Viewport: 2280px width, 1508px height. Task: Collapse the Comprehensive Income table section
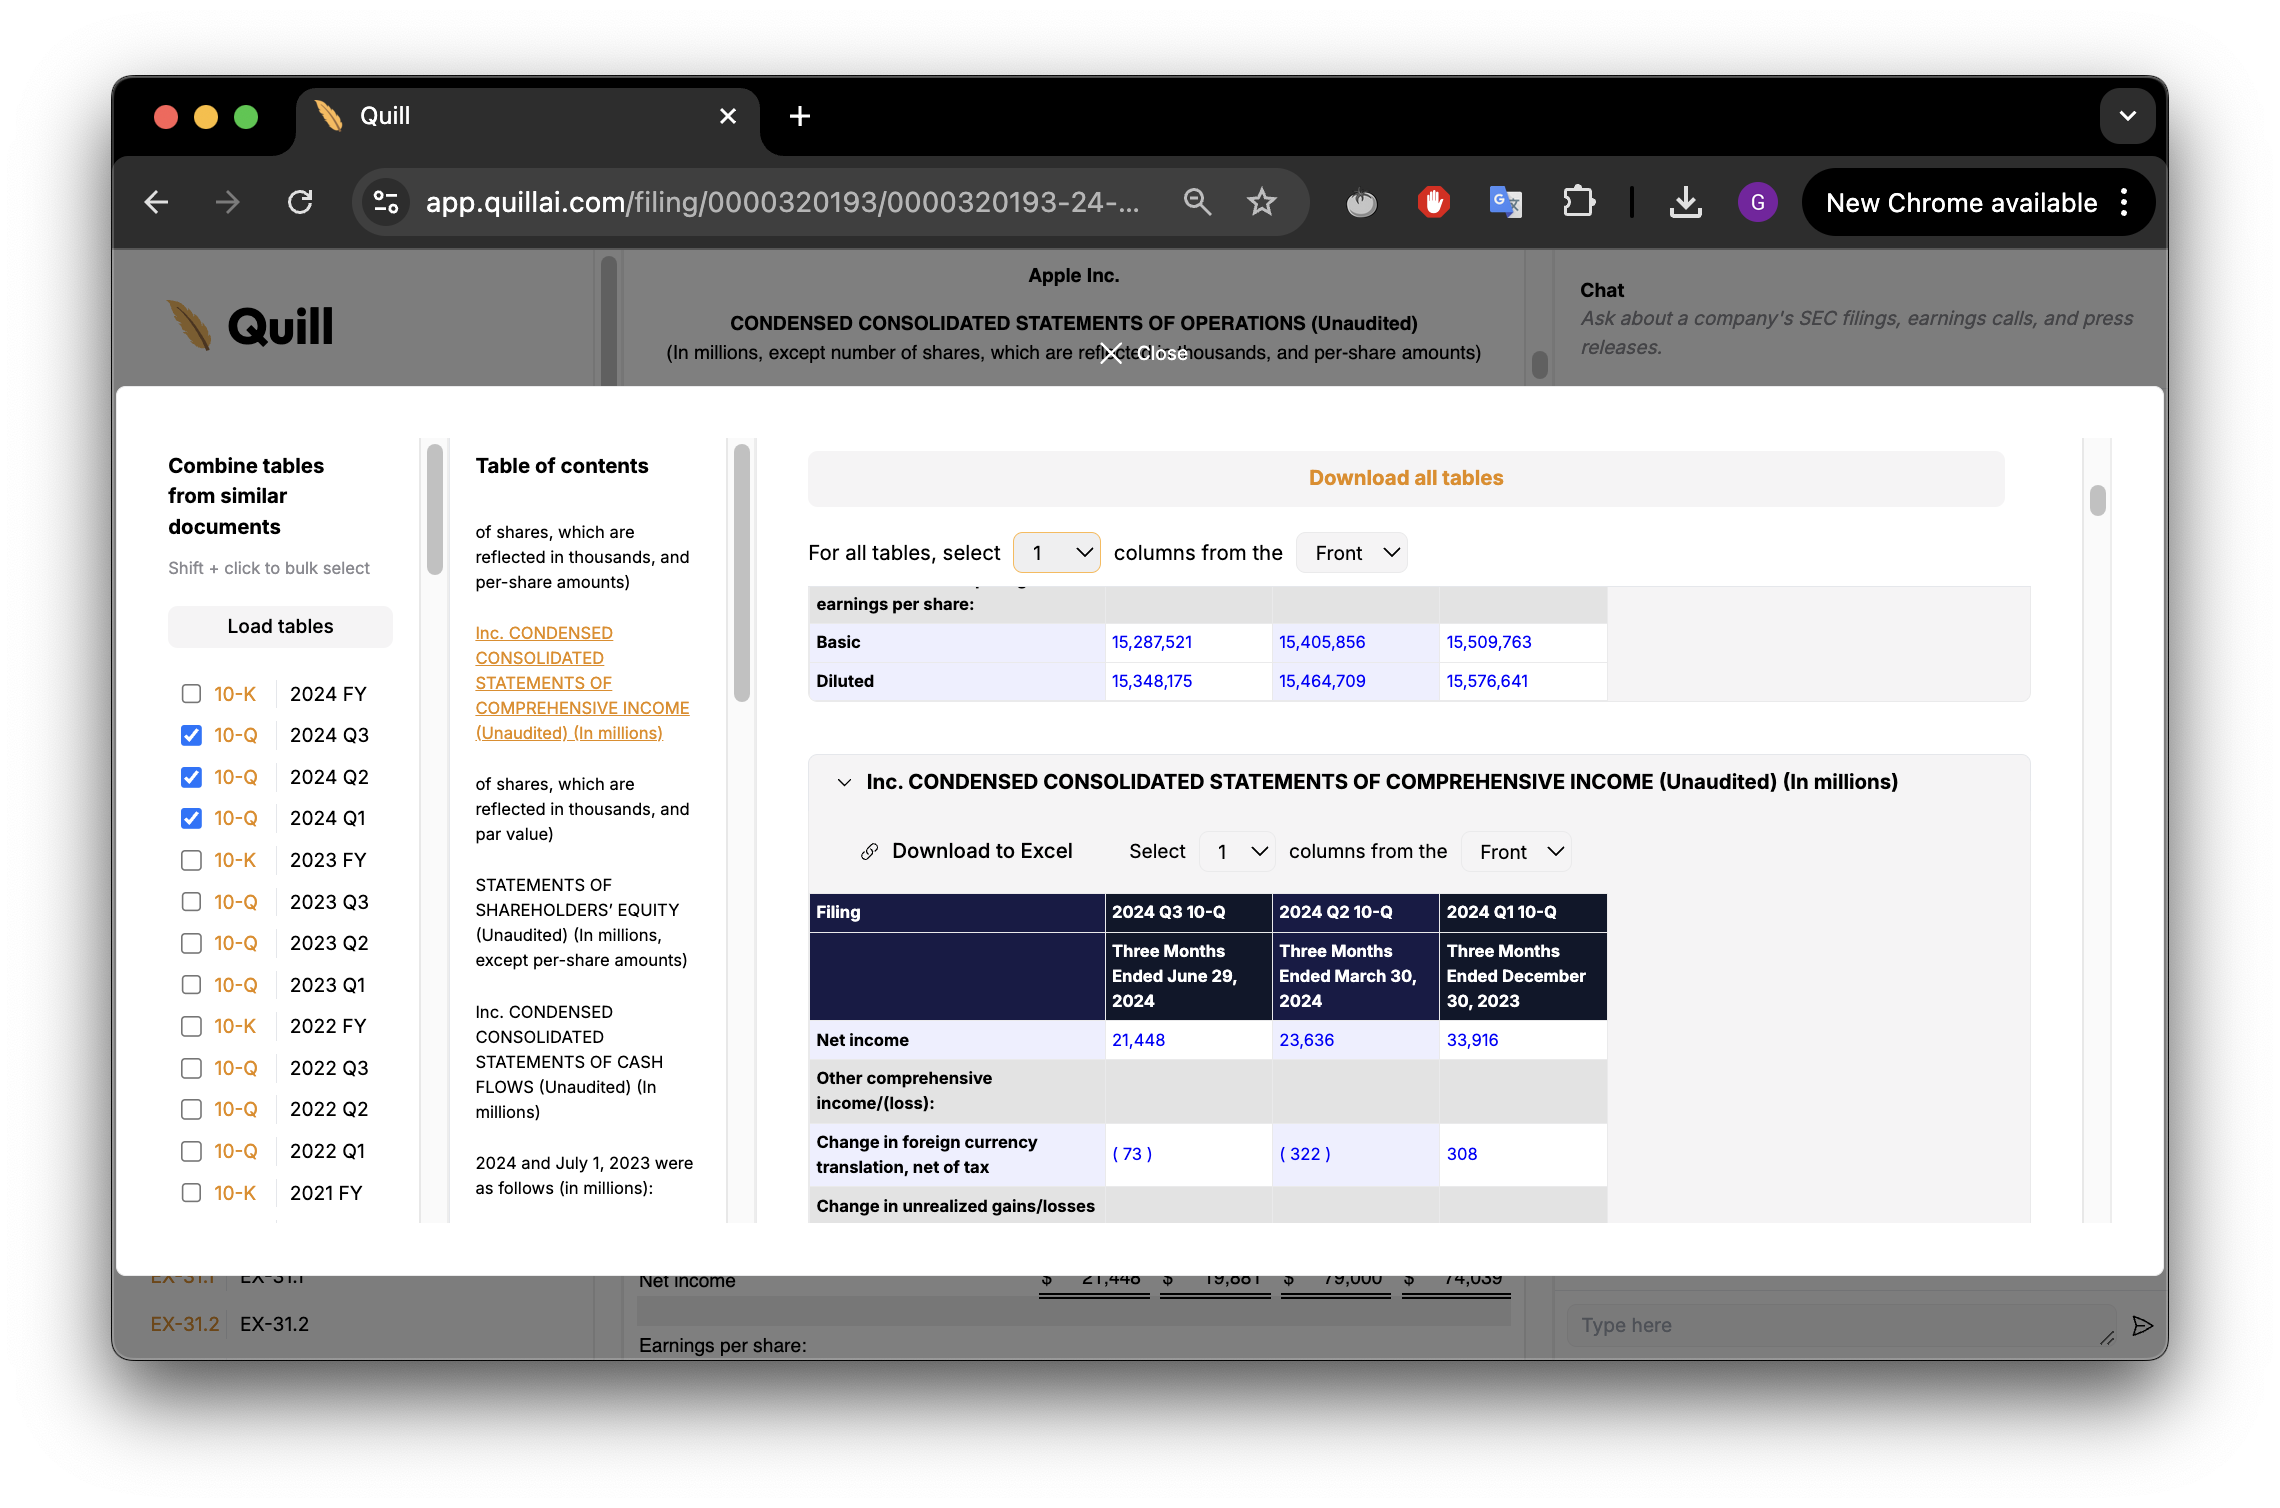click(843, 782)
